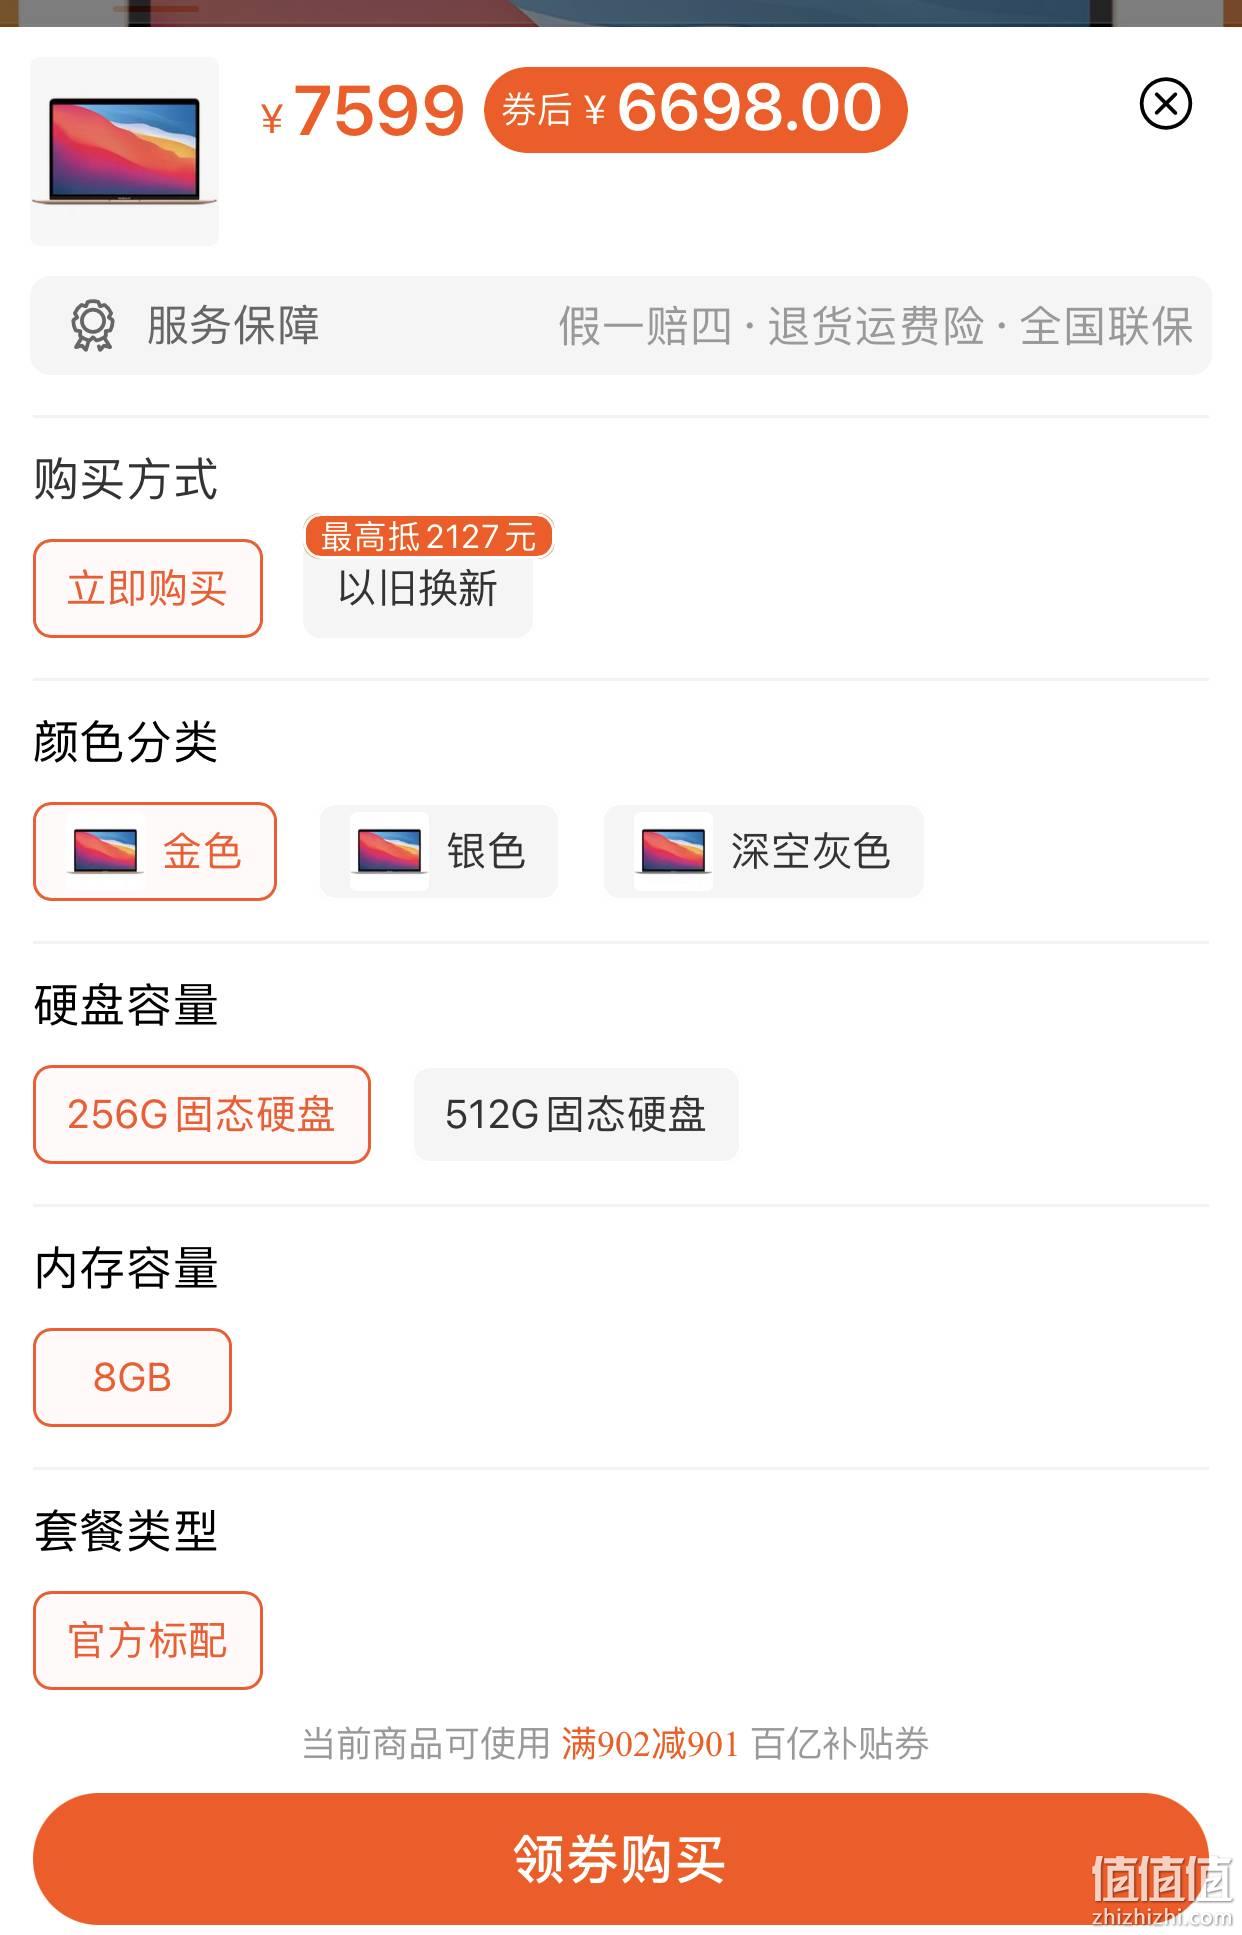Image resolution: width=1242 pixels, height=1935 pixels.
Task: Tap the 满902减901 coupon link
Action: pyautogui.click(x=650, y=1743)
